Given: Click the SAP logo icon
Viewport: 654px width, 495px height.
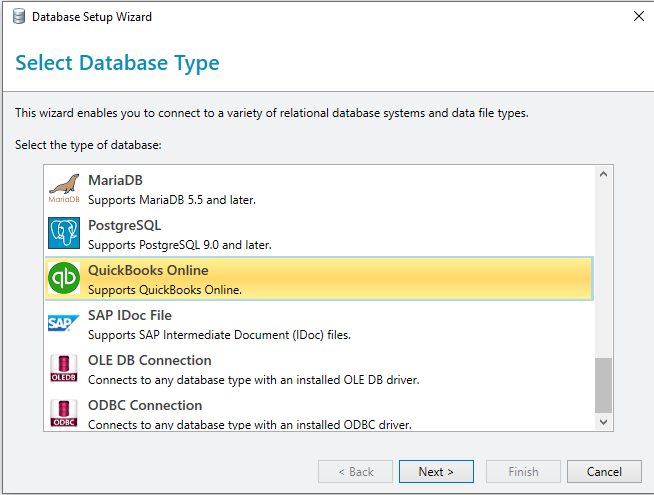Looking at the screenshot, I should click(63, 323).
